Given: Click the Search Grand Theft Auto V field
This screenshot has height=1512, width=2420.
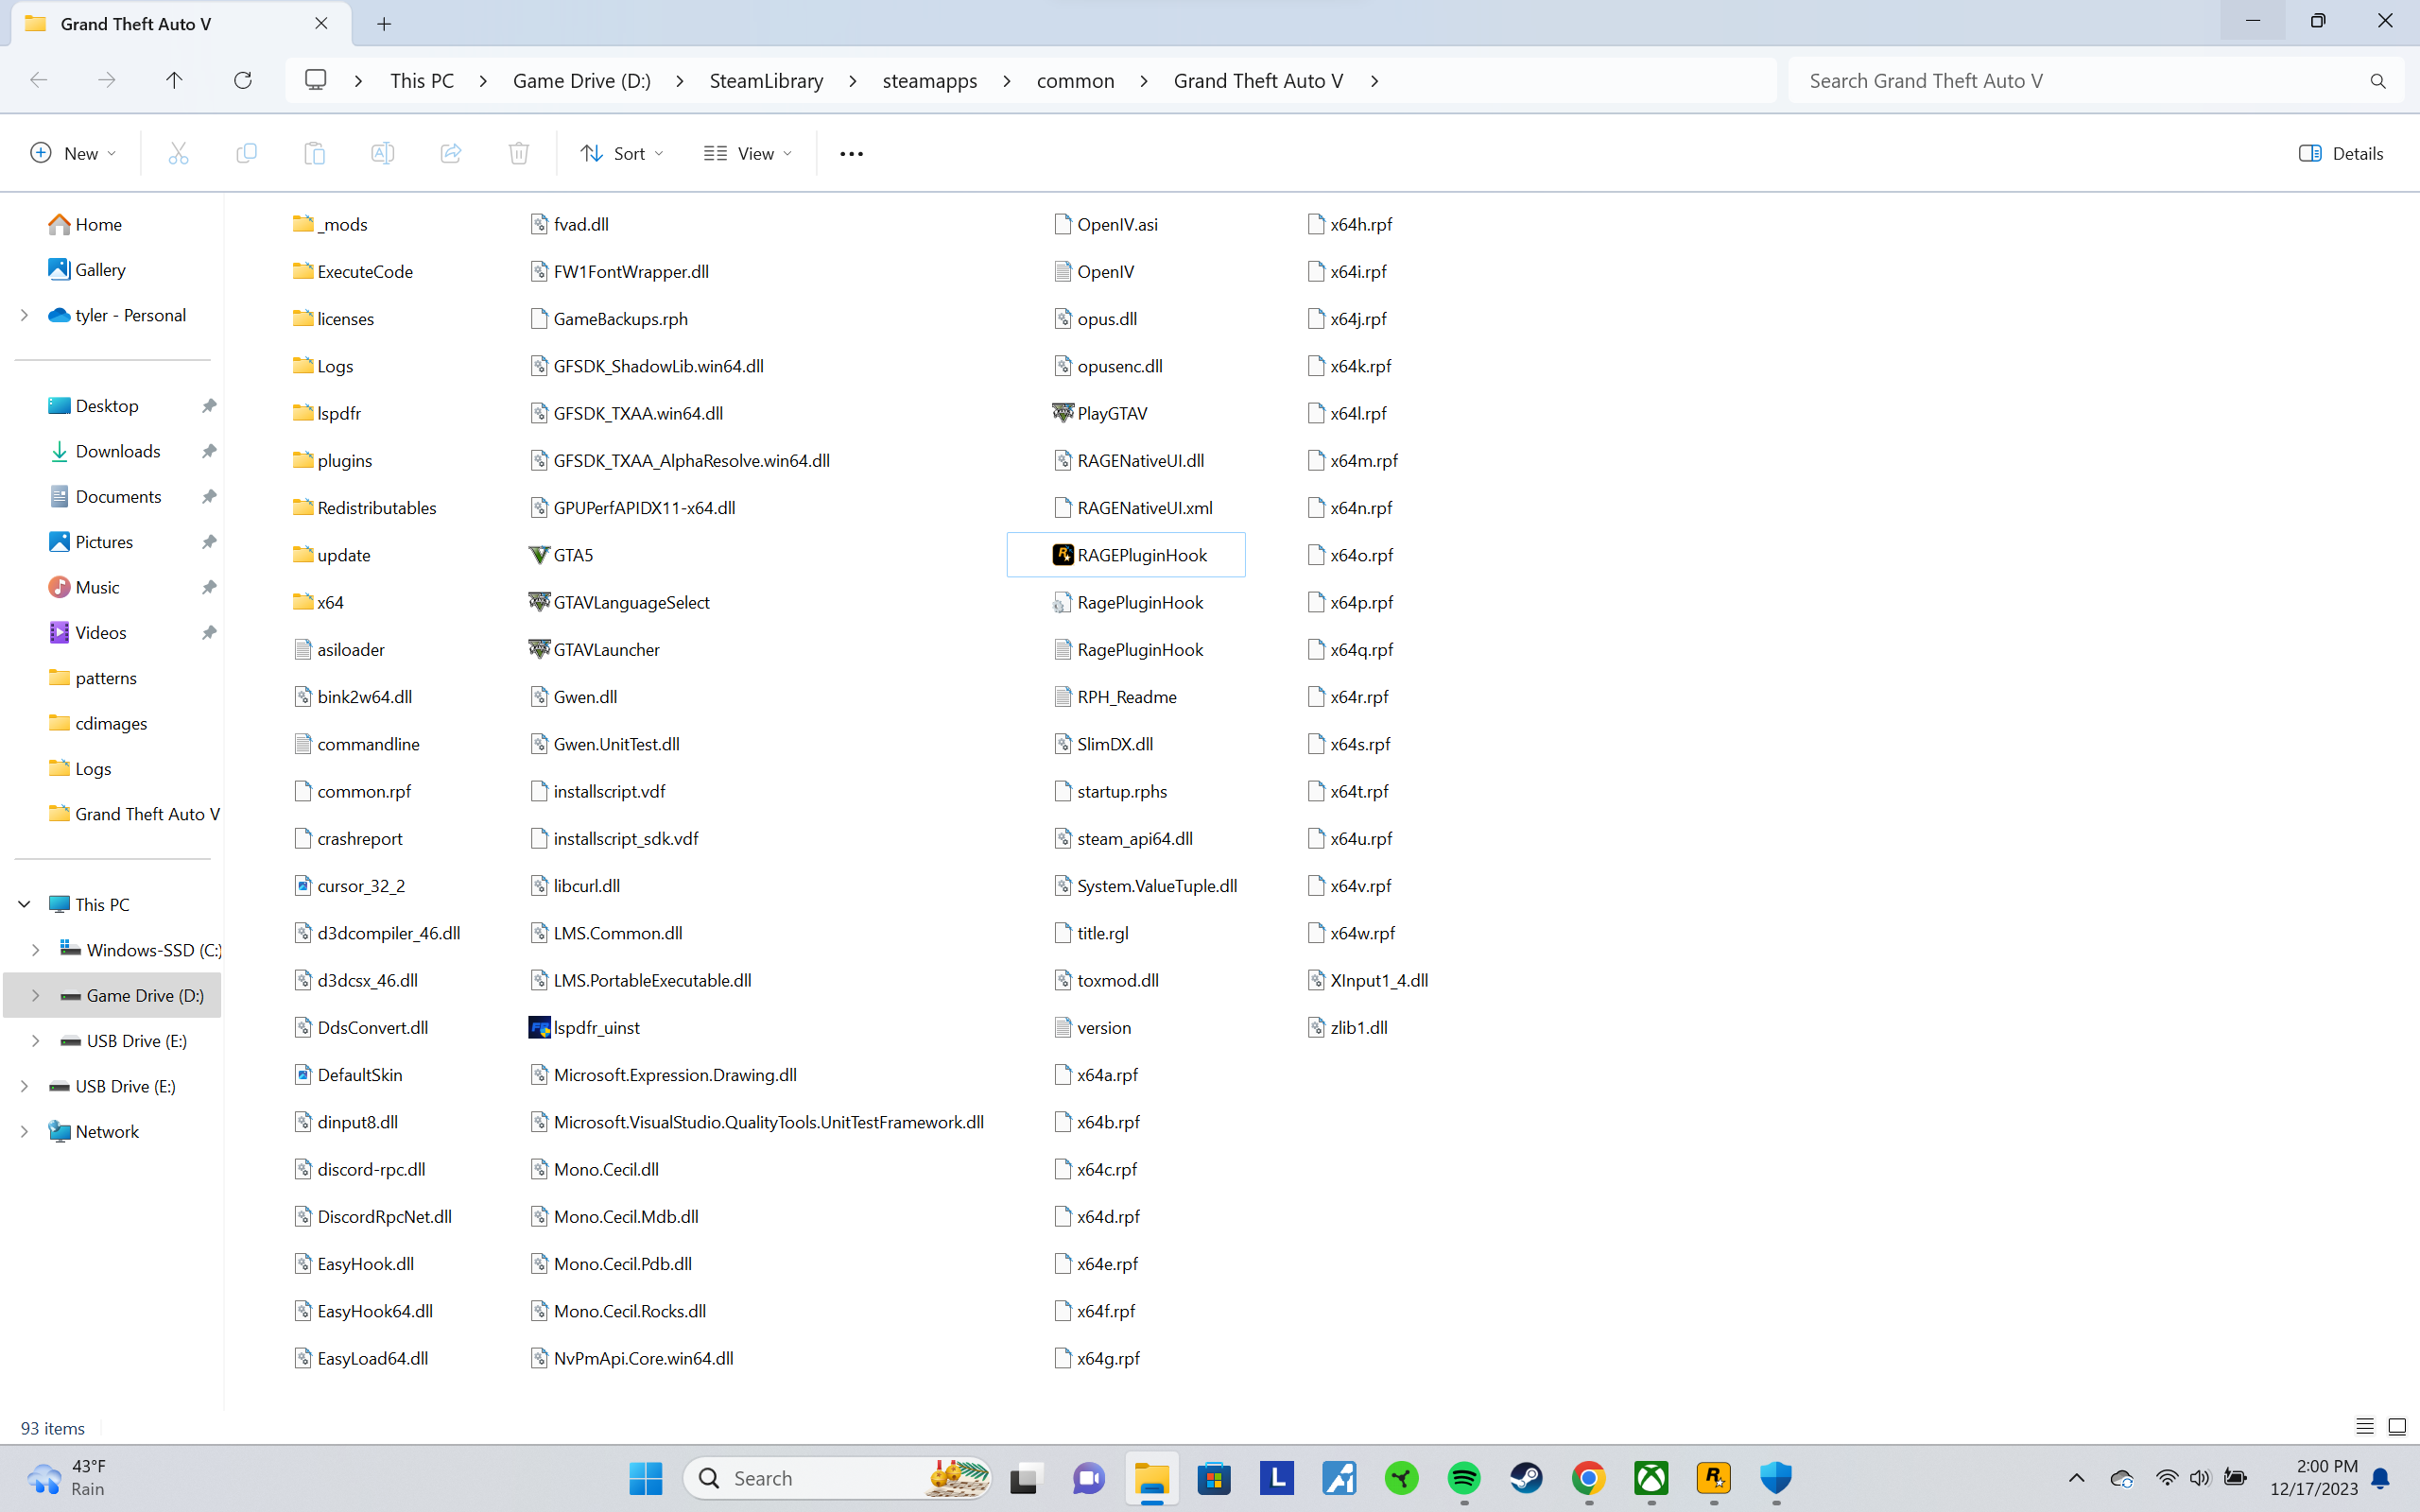Looking at the screenshot, I should pos(2080,80).
